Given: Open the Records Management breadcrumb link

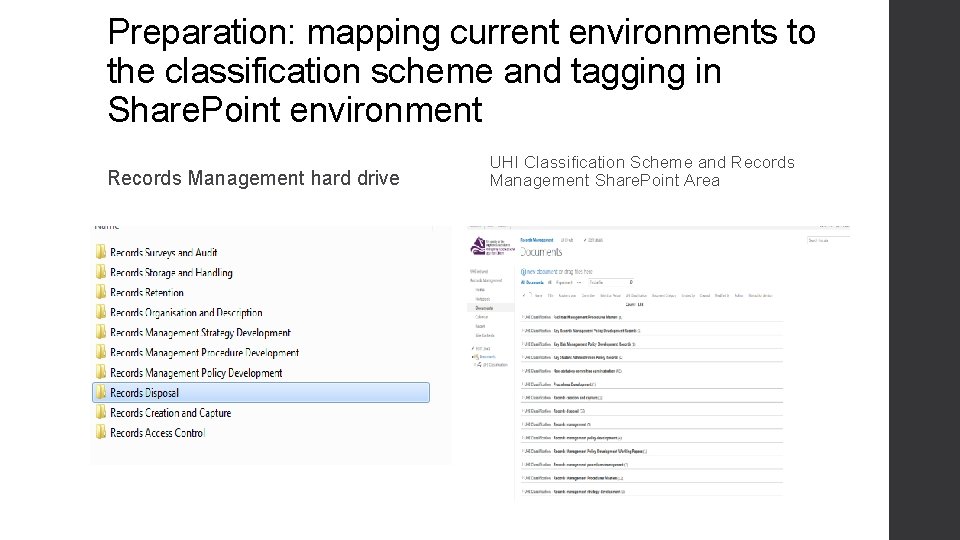Looking at the screenshot, I should point(536,240).
